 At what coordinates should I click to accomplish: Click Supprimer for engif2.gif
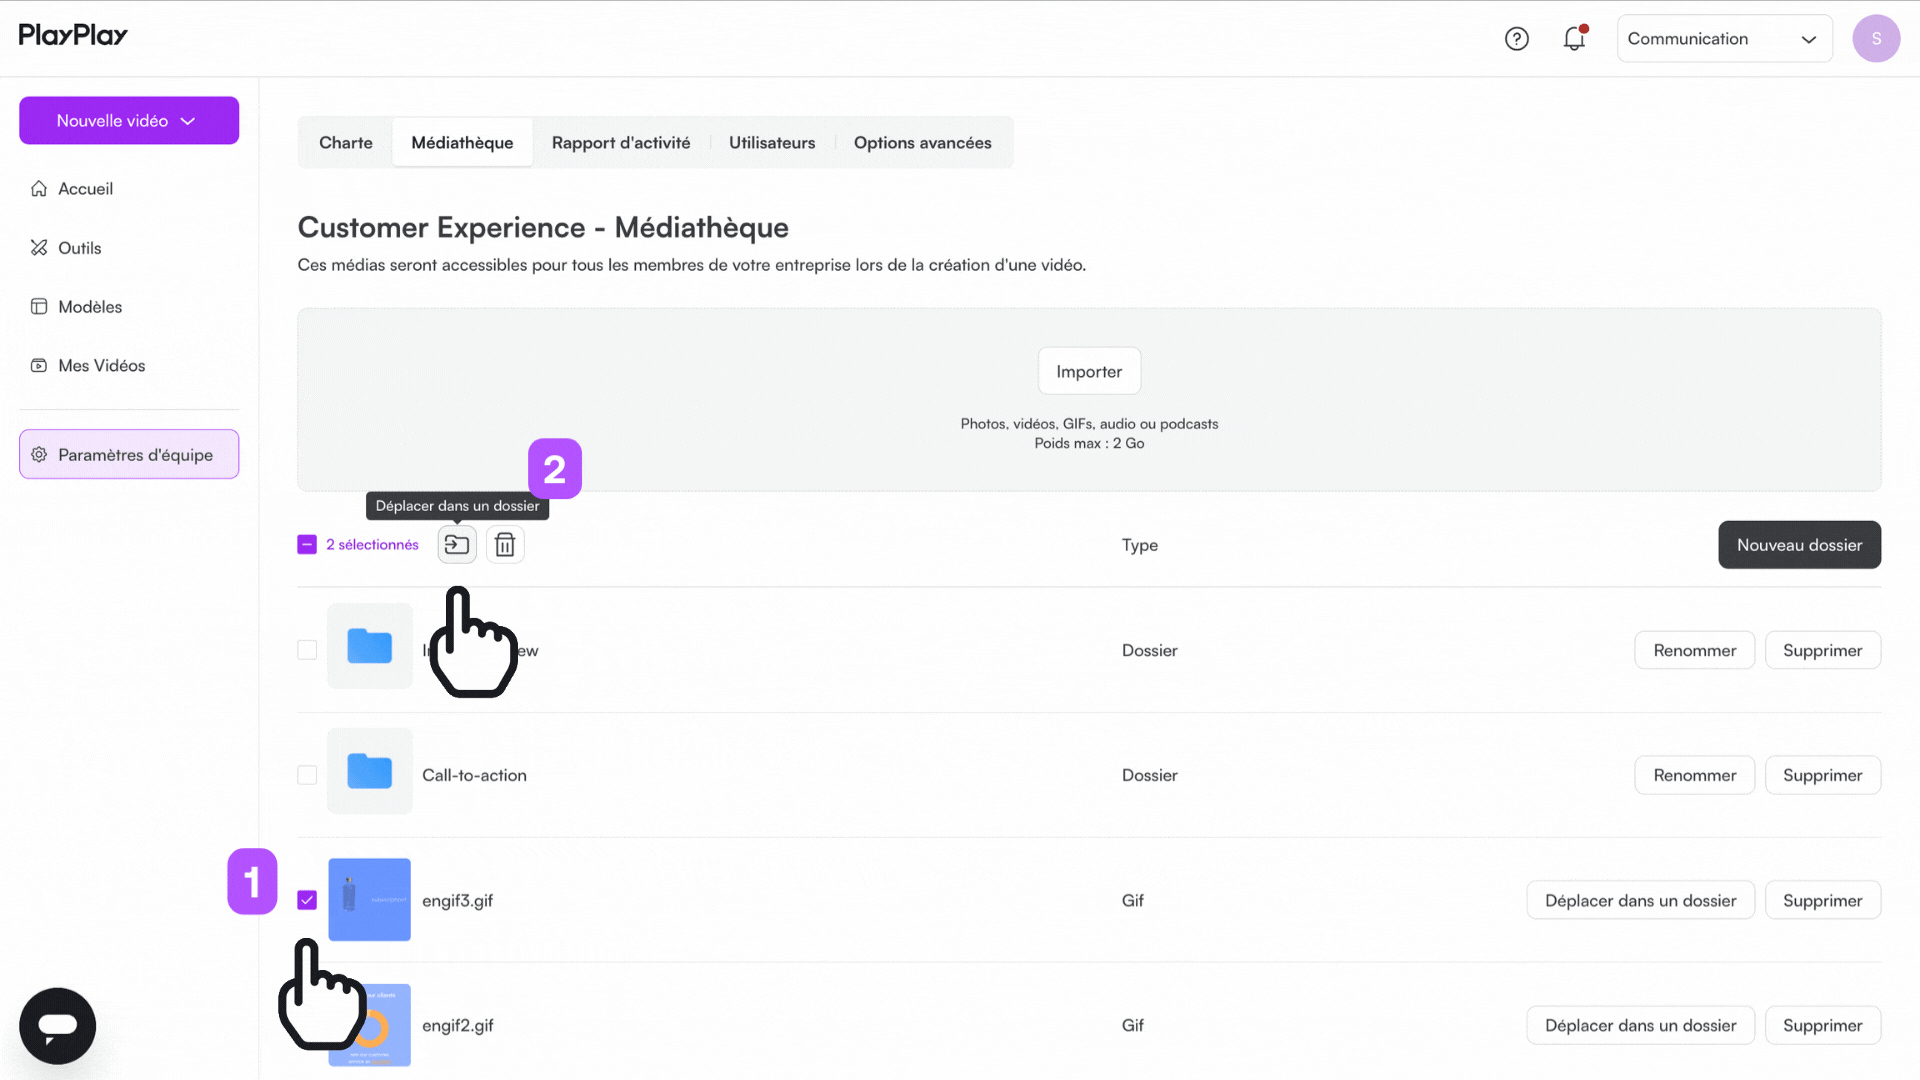tap(1822, 1025)
